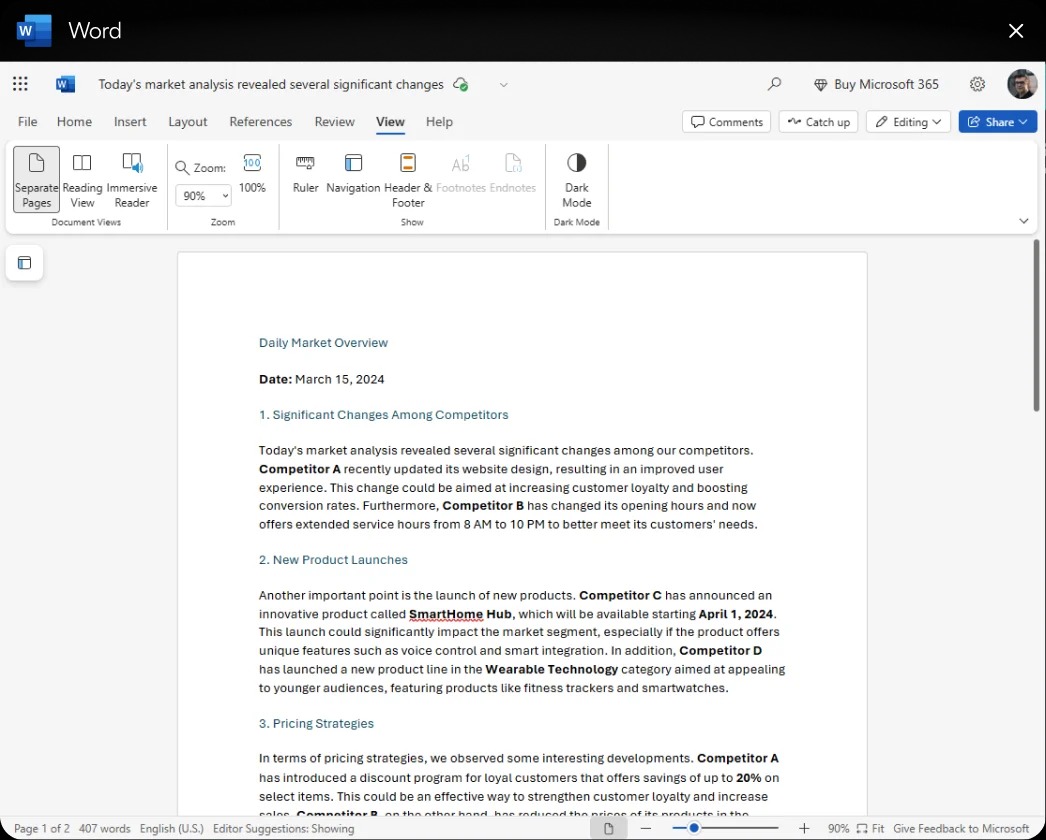Click the Word app icon in title bar
The width and height of the screenshot is (1046, 840).
[x=34, y=31]
